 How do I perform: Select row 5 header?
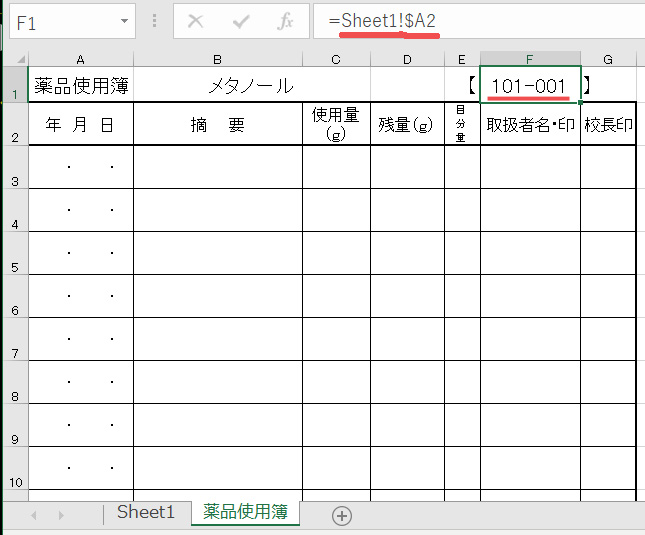coord(14,267)
